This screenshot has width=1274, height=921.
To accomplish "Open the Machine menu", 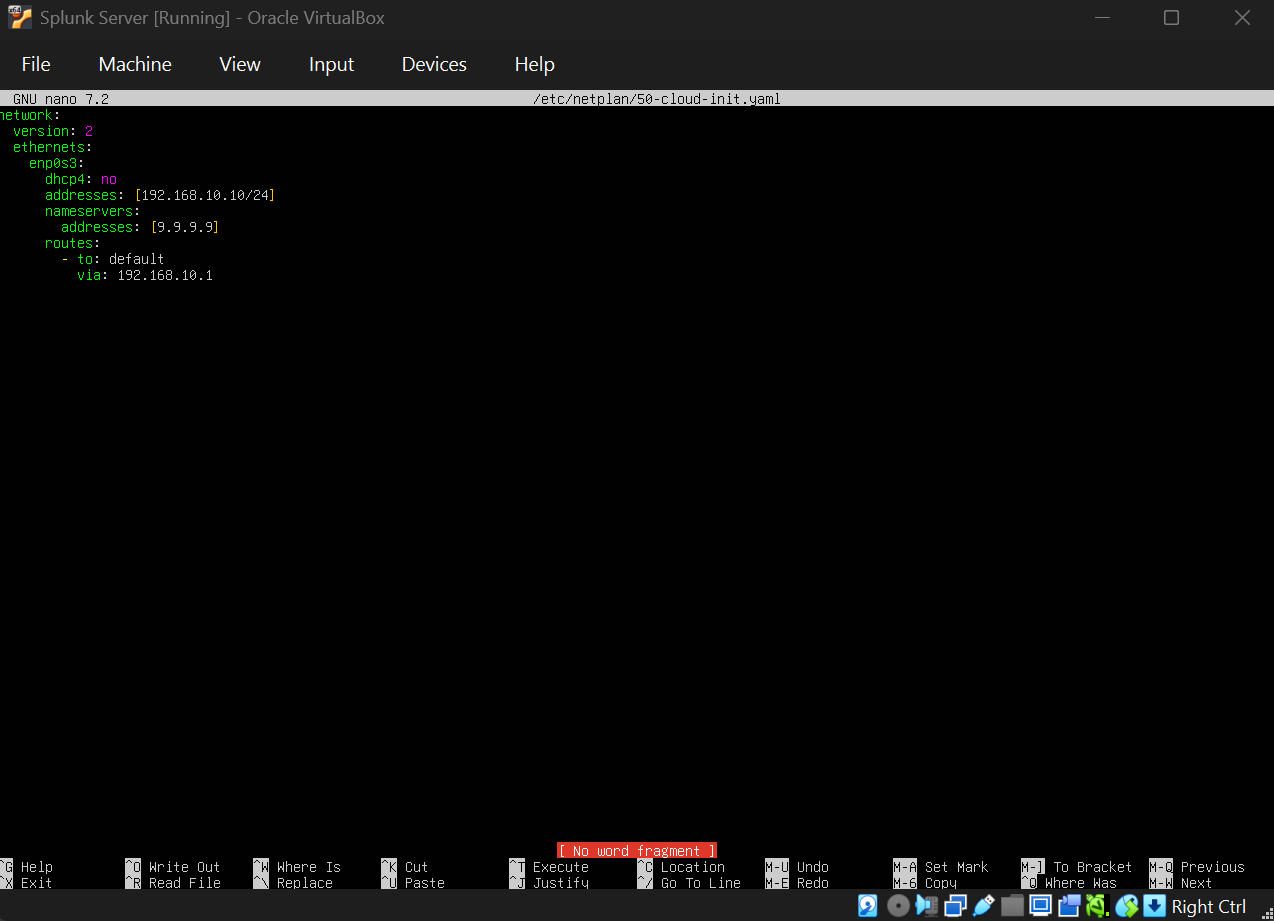I will pos(134,64).
